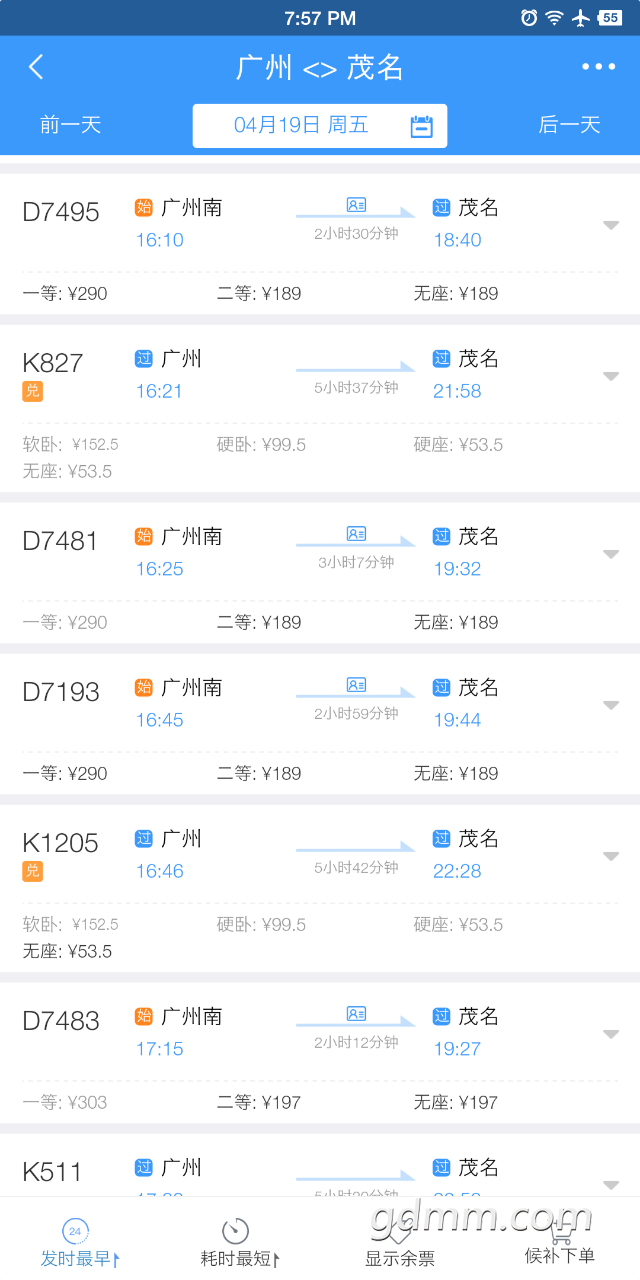This screenshot has height=1280, width=640.
Task: Tap the clock icon in the status bar
Action: pos(529,18)
